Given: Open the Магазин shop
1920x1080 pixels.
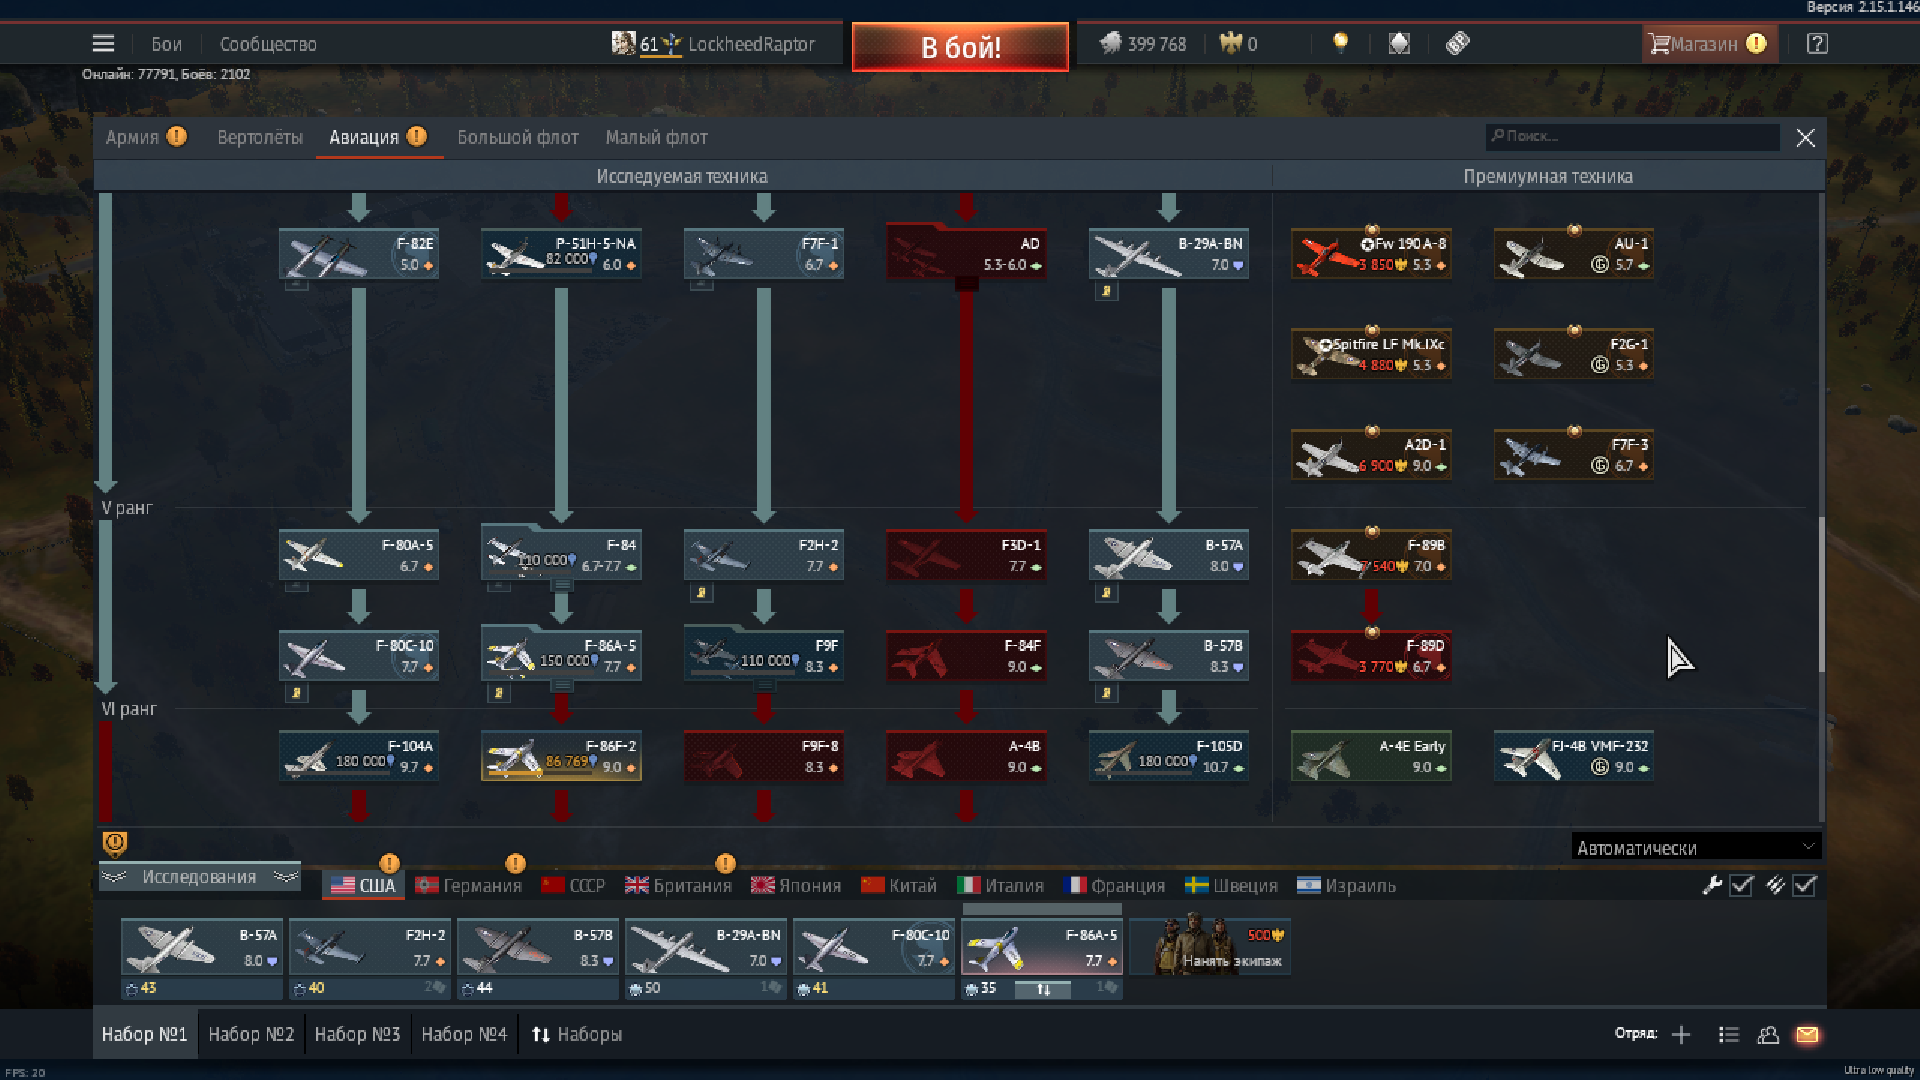Looking at the screenshot, I should pos(1709,44).
